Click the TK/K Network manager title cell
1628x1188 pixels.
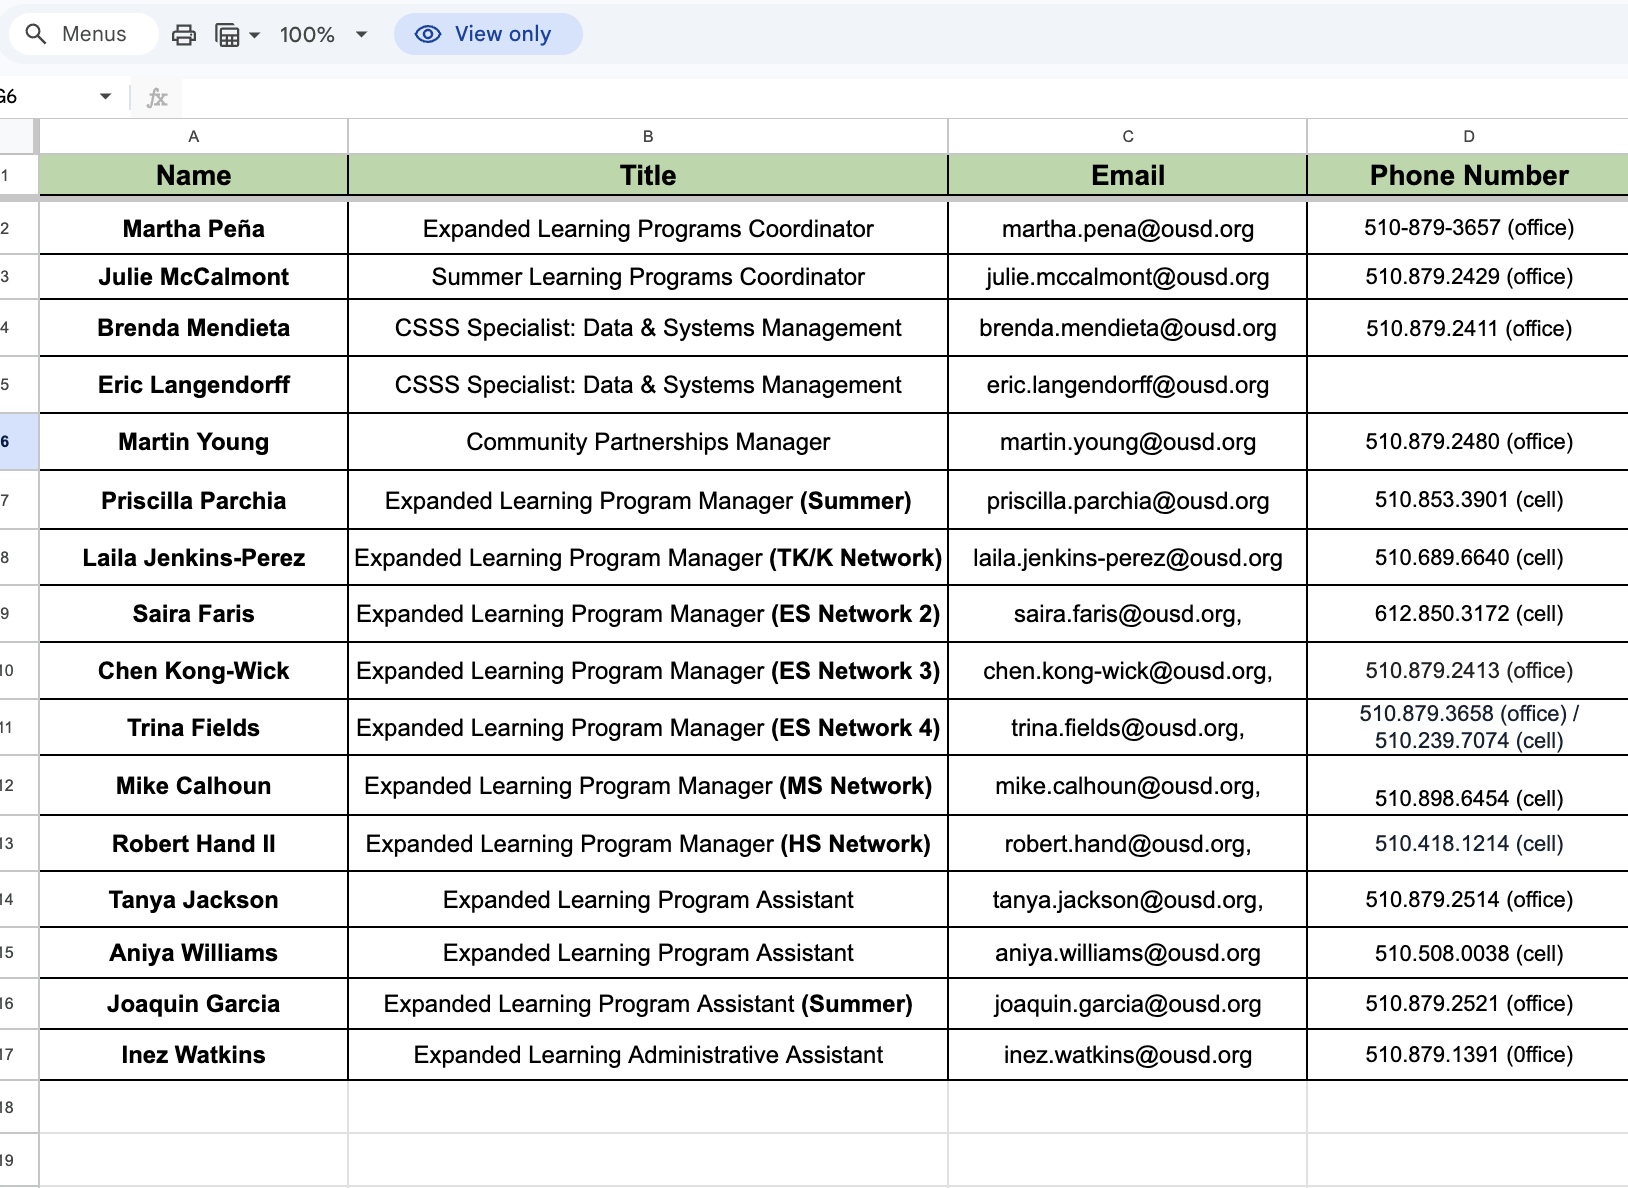(648, 558)
